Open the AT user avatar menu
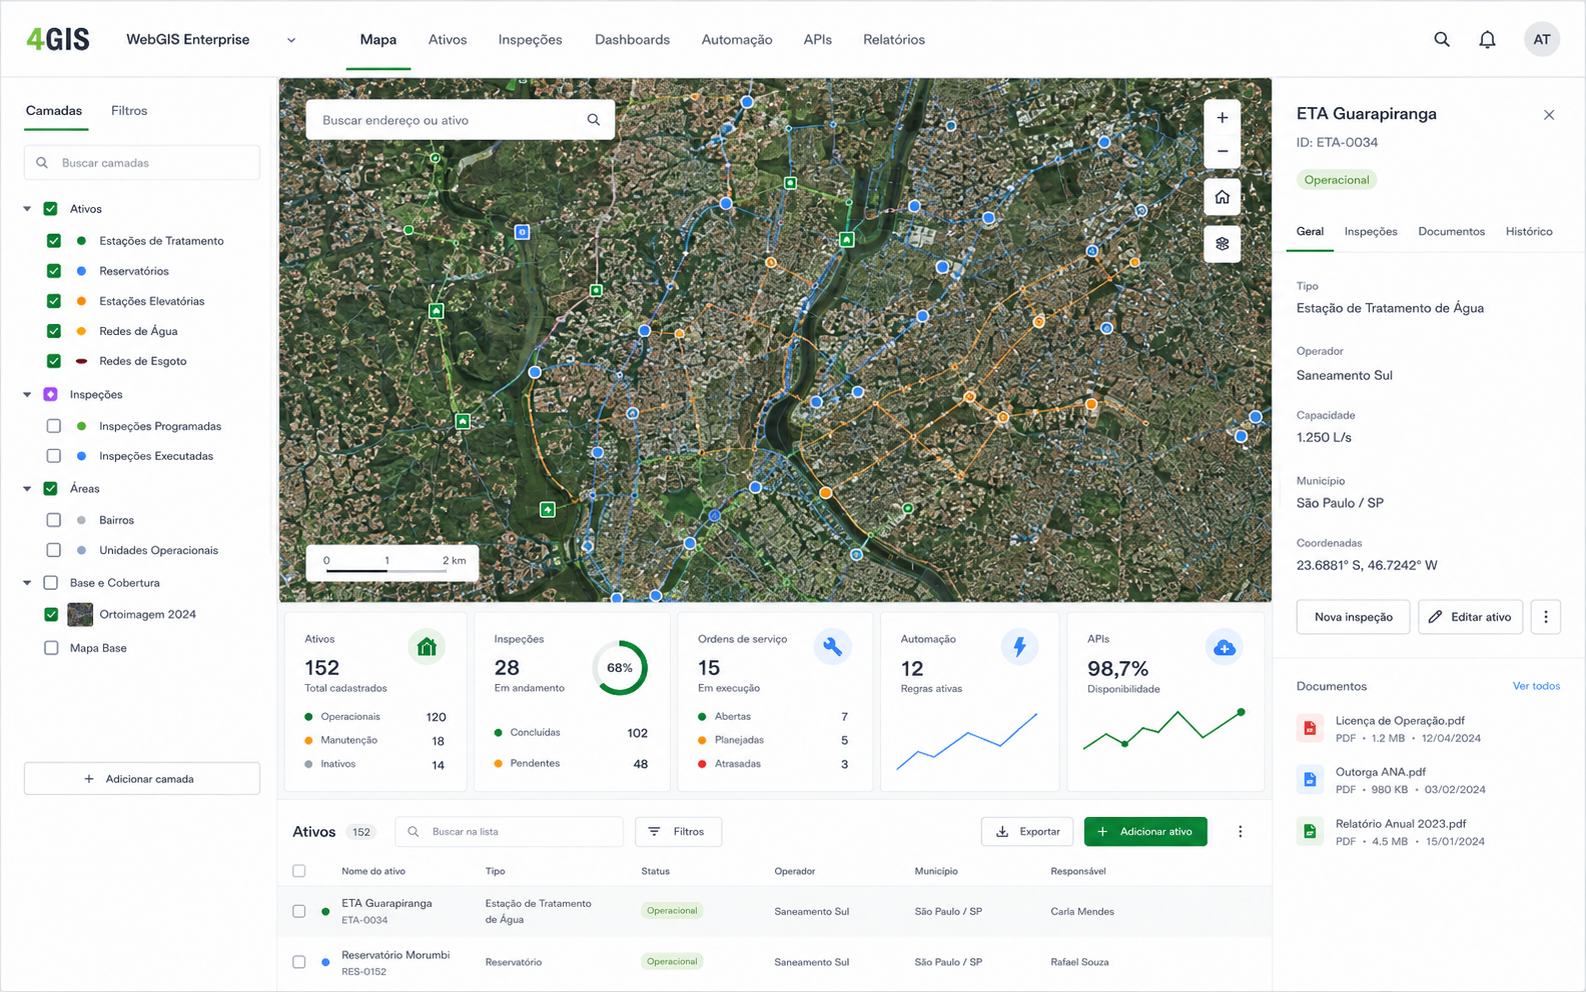1586x992 pixels. coord(1541,40)
